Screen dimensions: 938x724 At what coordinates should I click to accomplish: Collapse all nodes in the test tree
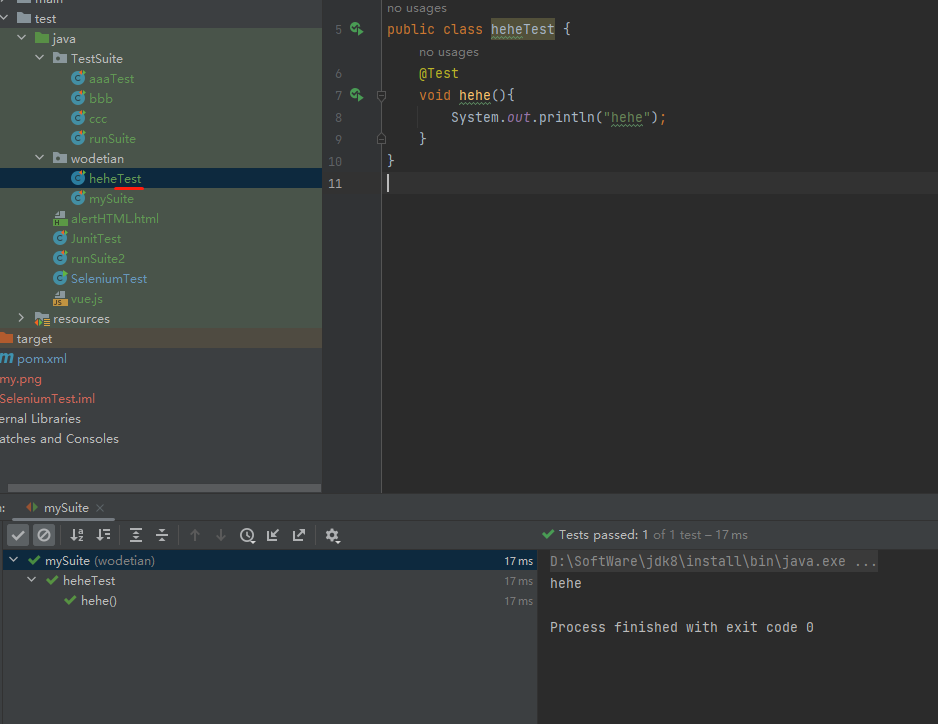(x=163, y=535)
